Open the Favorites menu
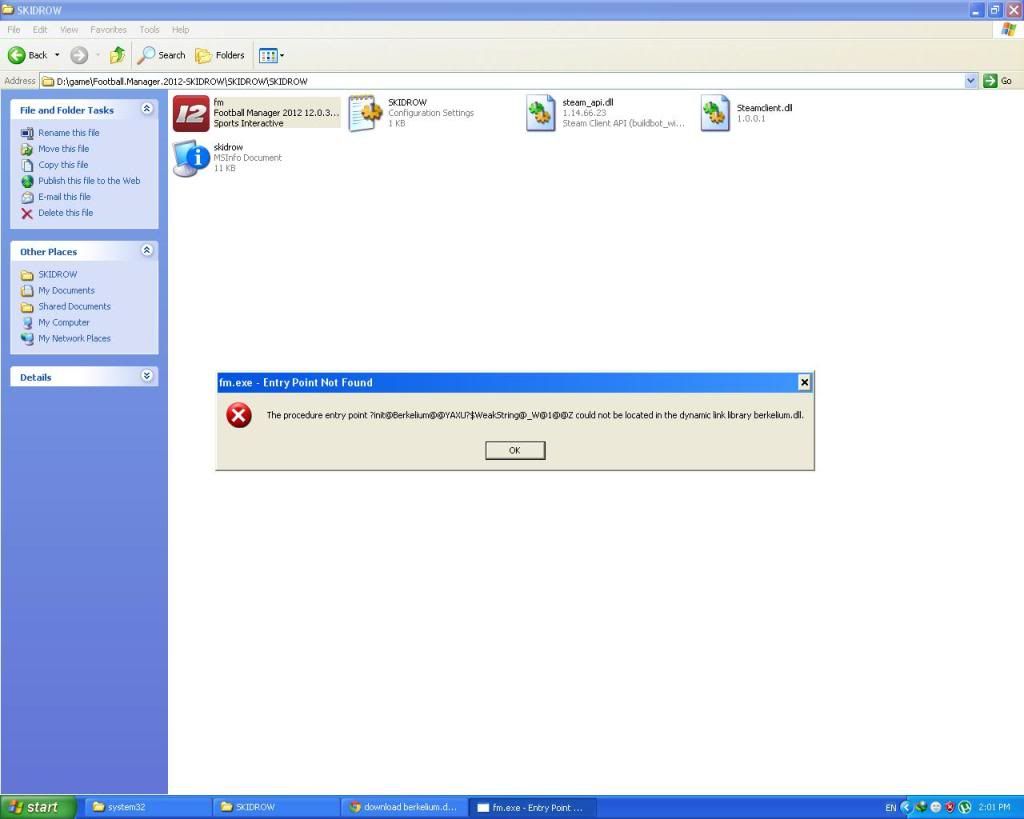This screenshot has width=1024, height=819. [x=108, y=30]
